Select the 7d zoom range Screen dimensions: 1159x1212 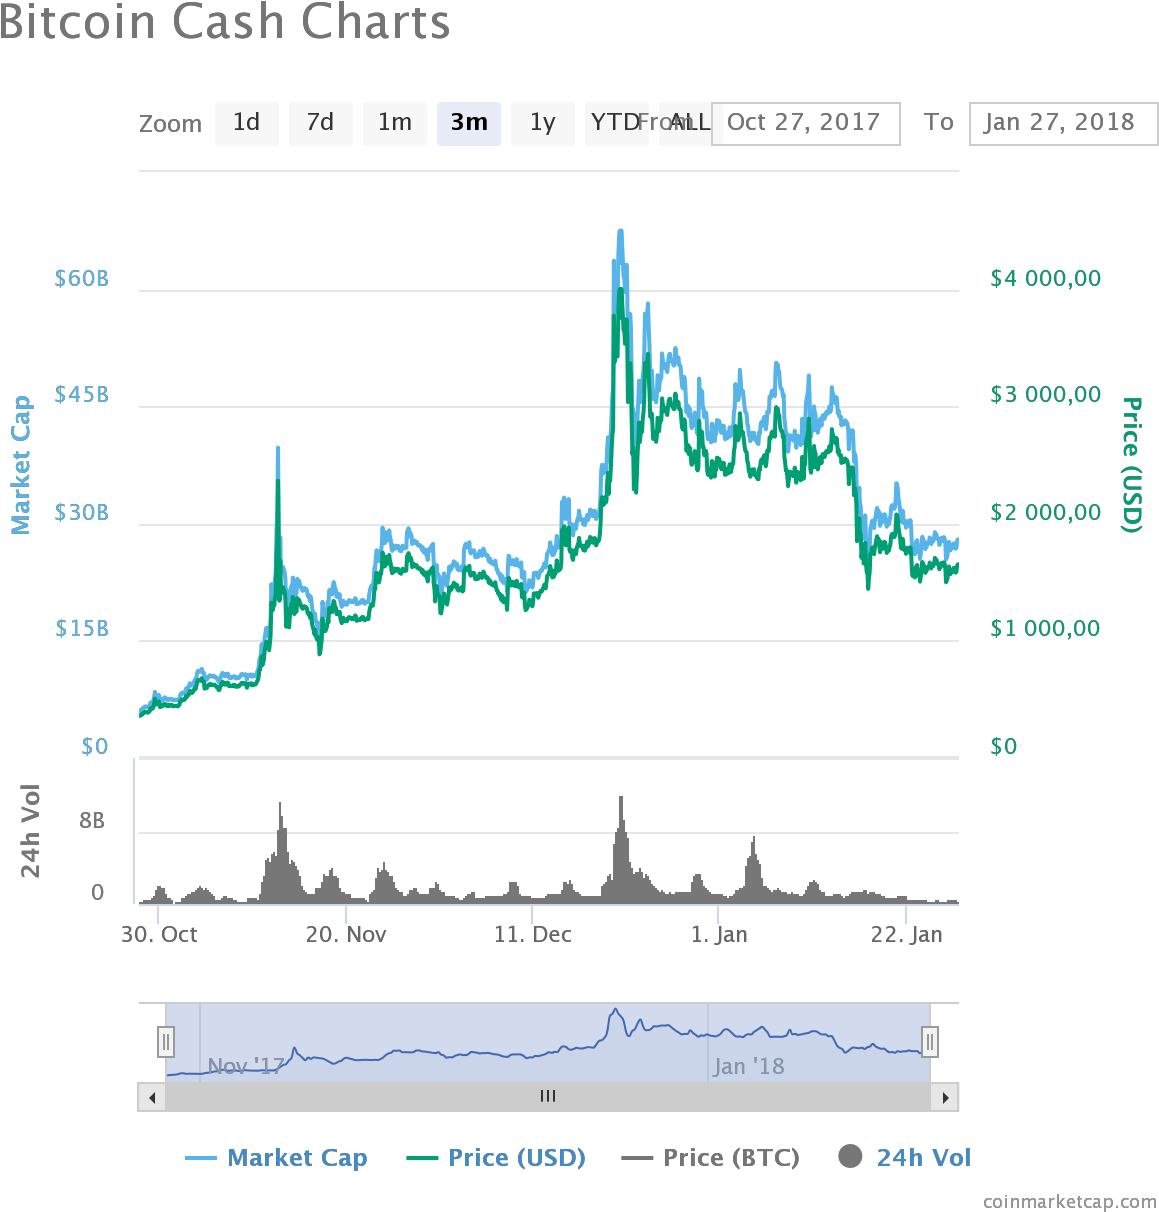click(320, 123)
